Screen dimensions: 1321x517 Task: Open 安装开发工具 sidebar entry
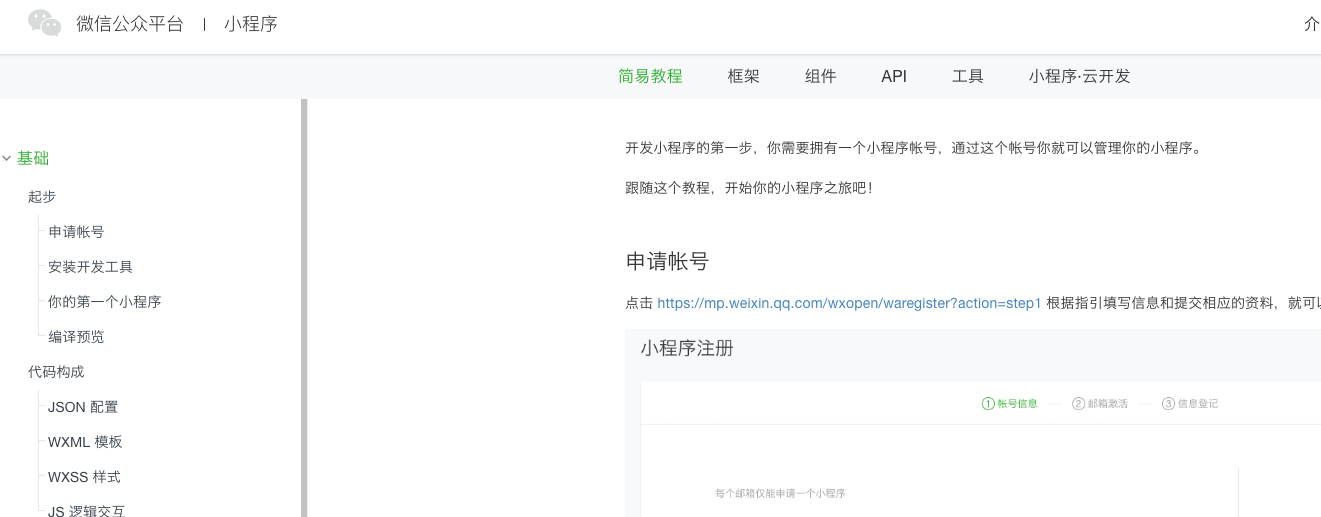tap(90, 266)
